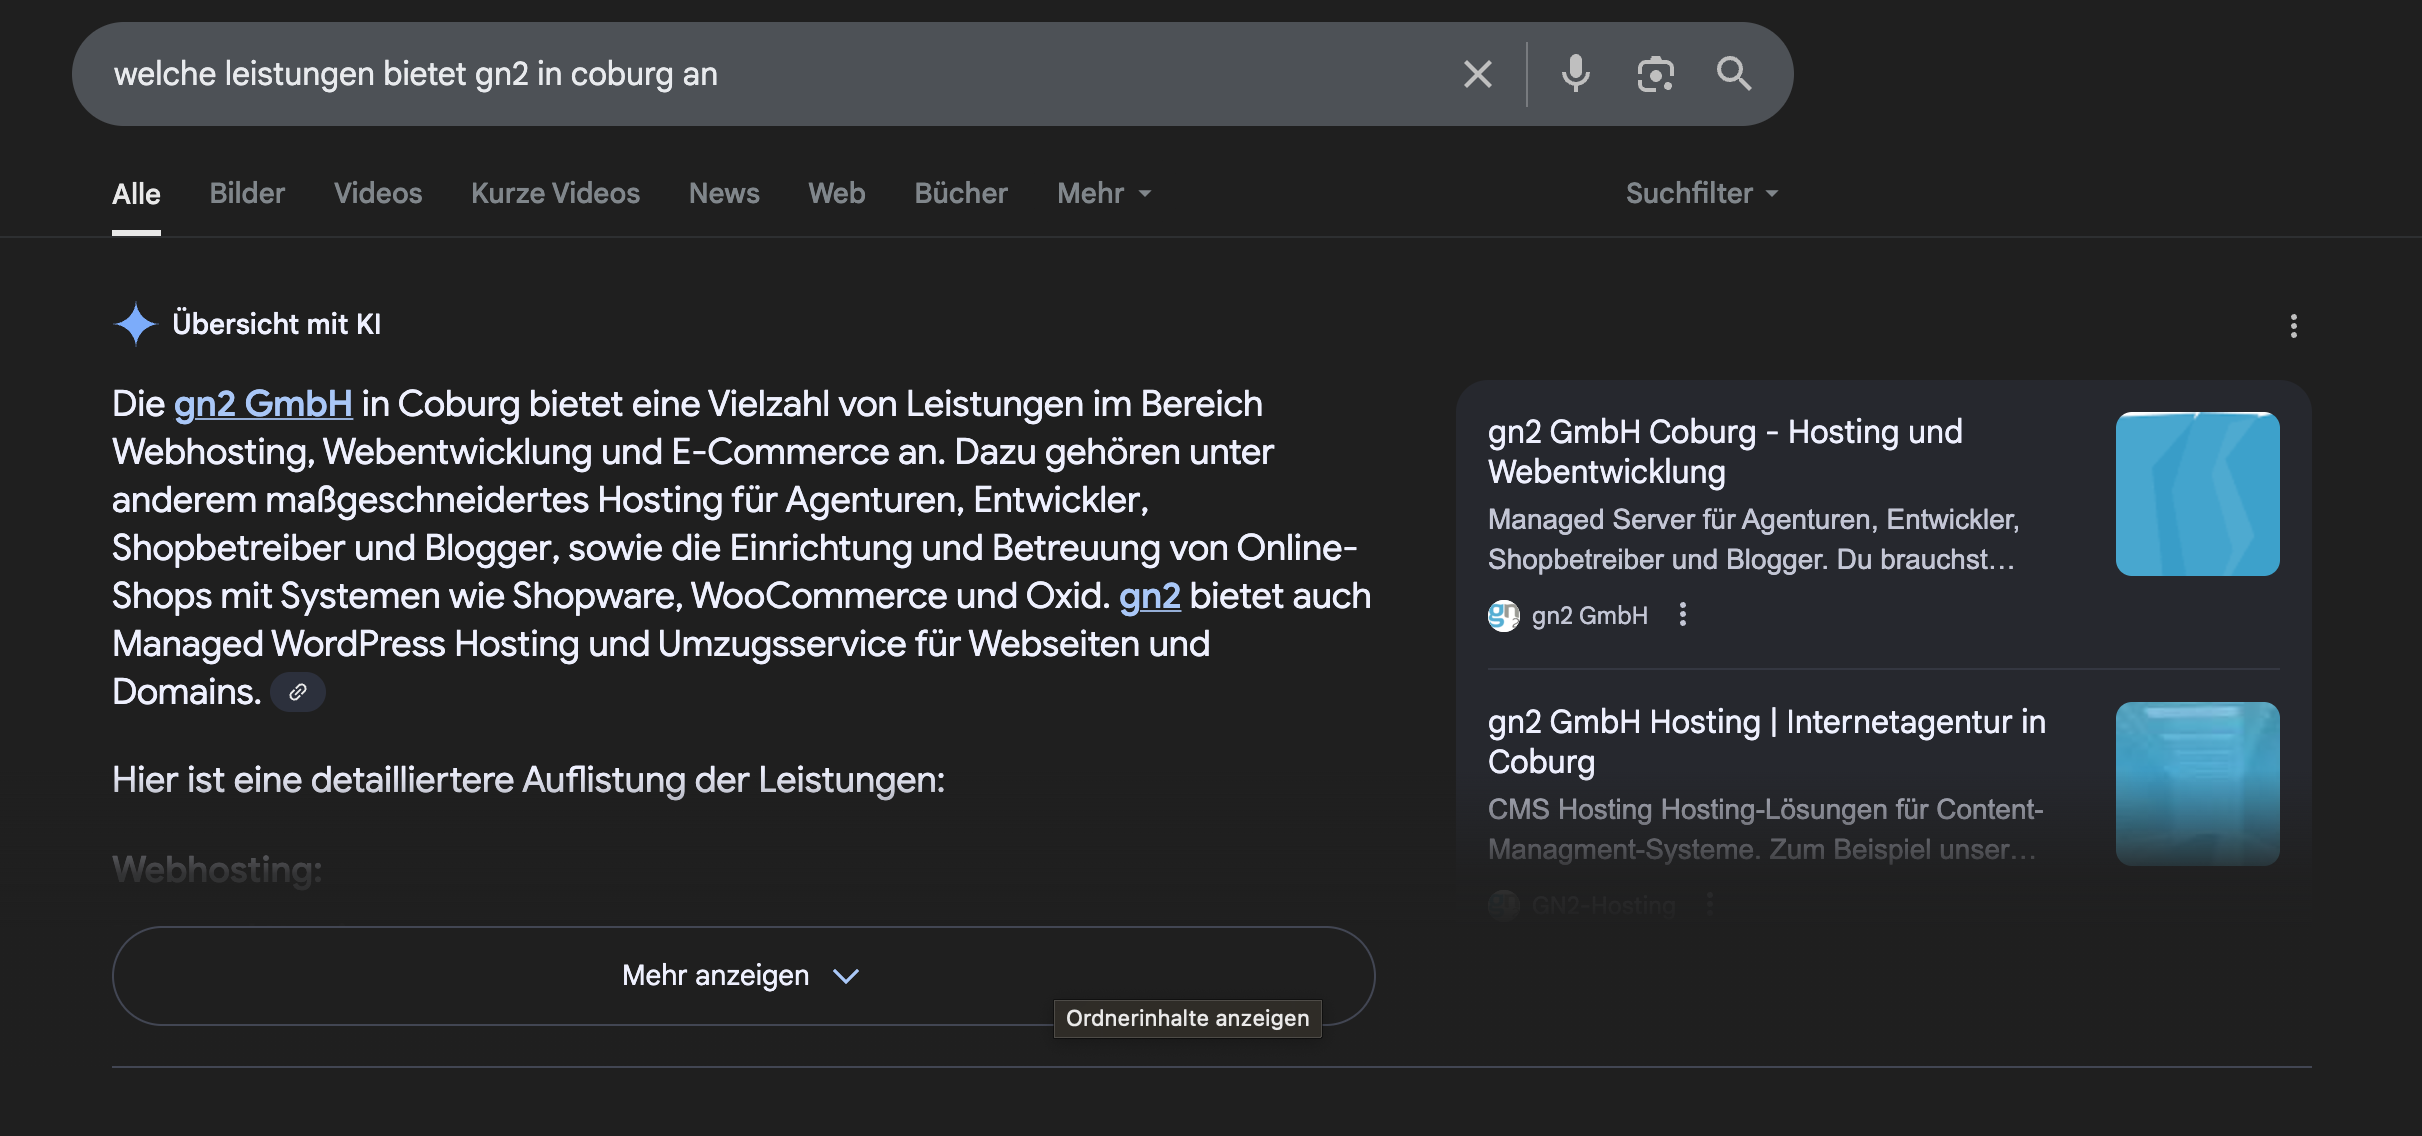
Task: Switch to the Bilder tab
Action: (x=247, y=193)
